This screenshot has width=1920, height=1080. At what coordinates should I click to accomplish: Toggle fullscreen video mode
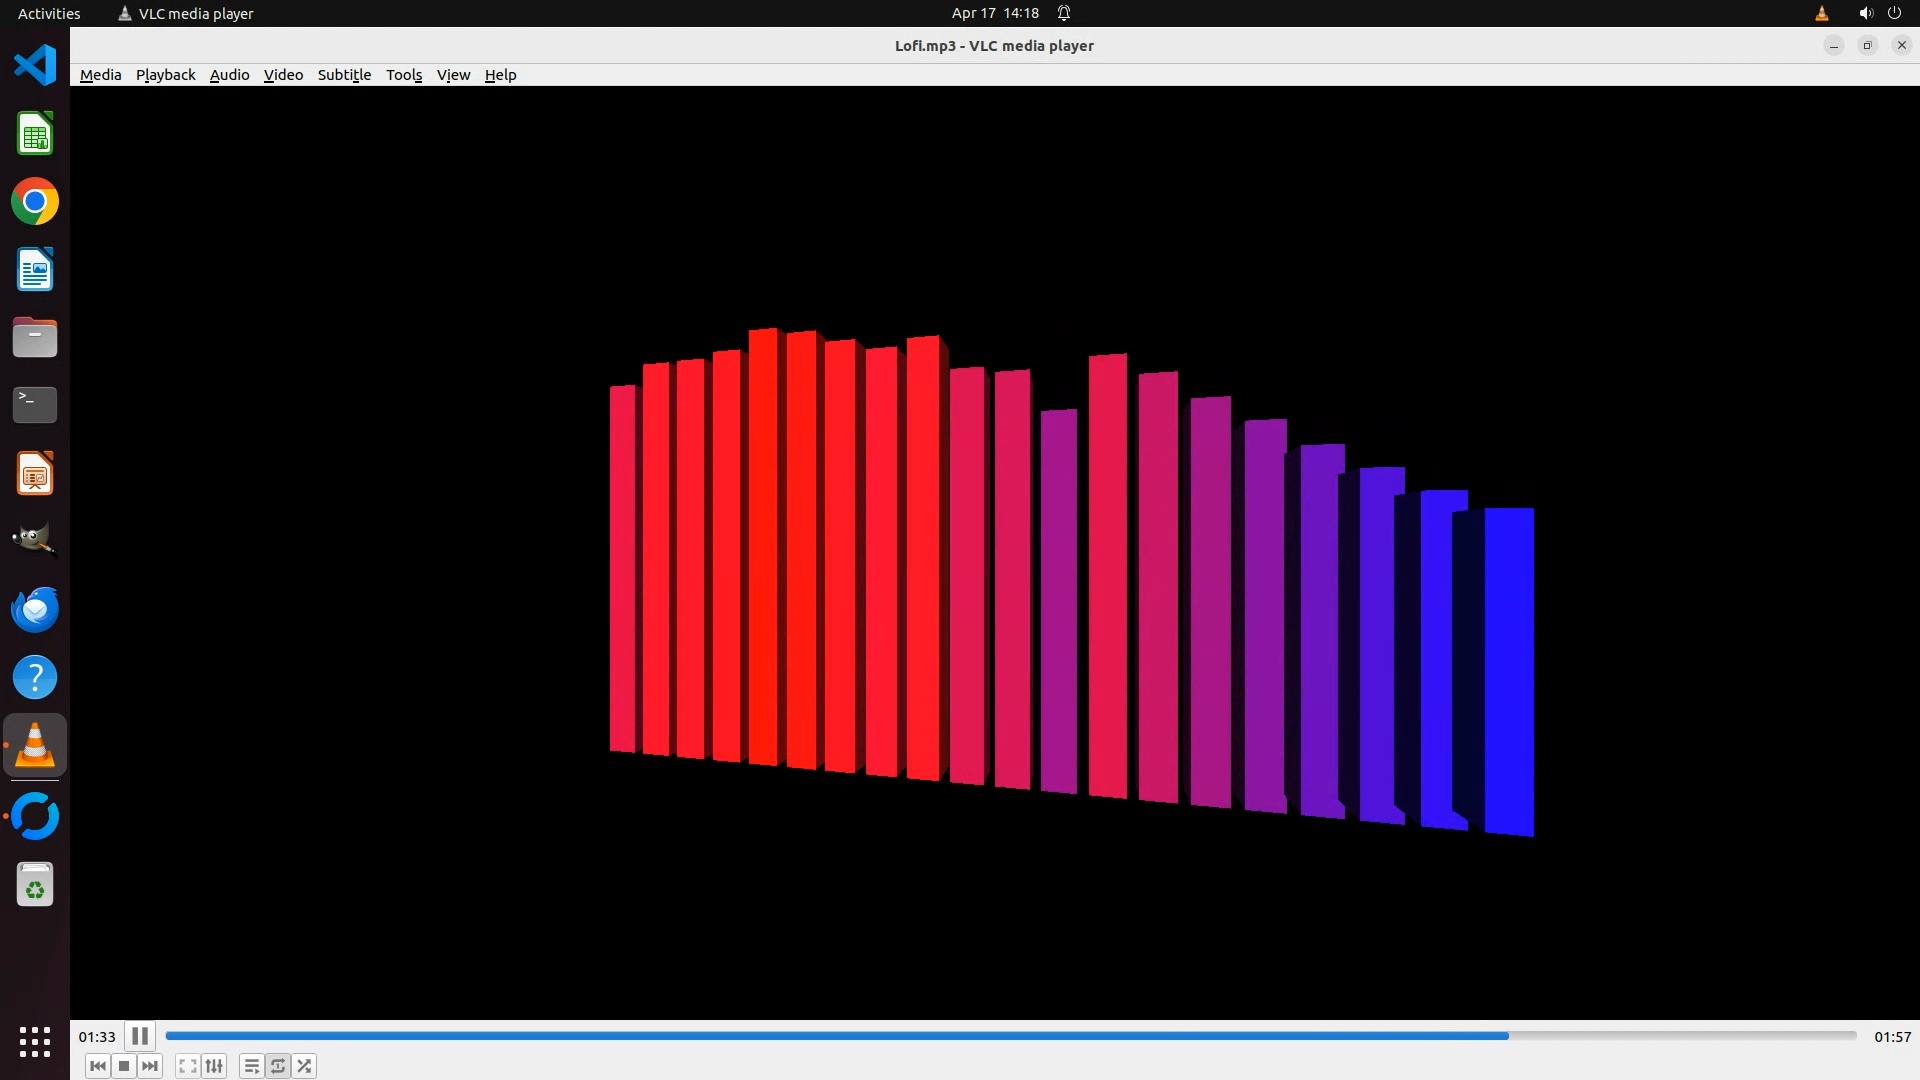coord(187,1066)
